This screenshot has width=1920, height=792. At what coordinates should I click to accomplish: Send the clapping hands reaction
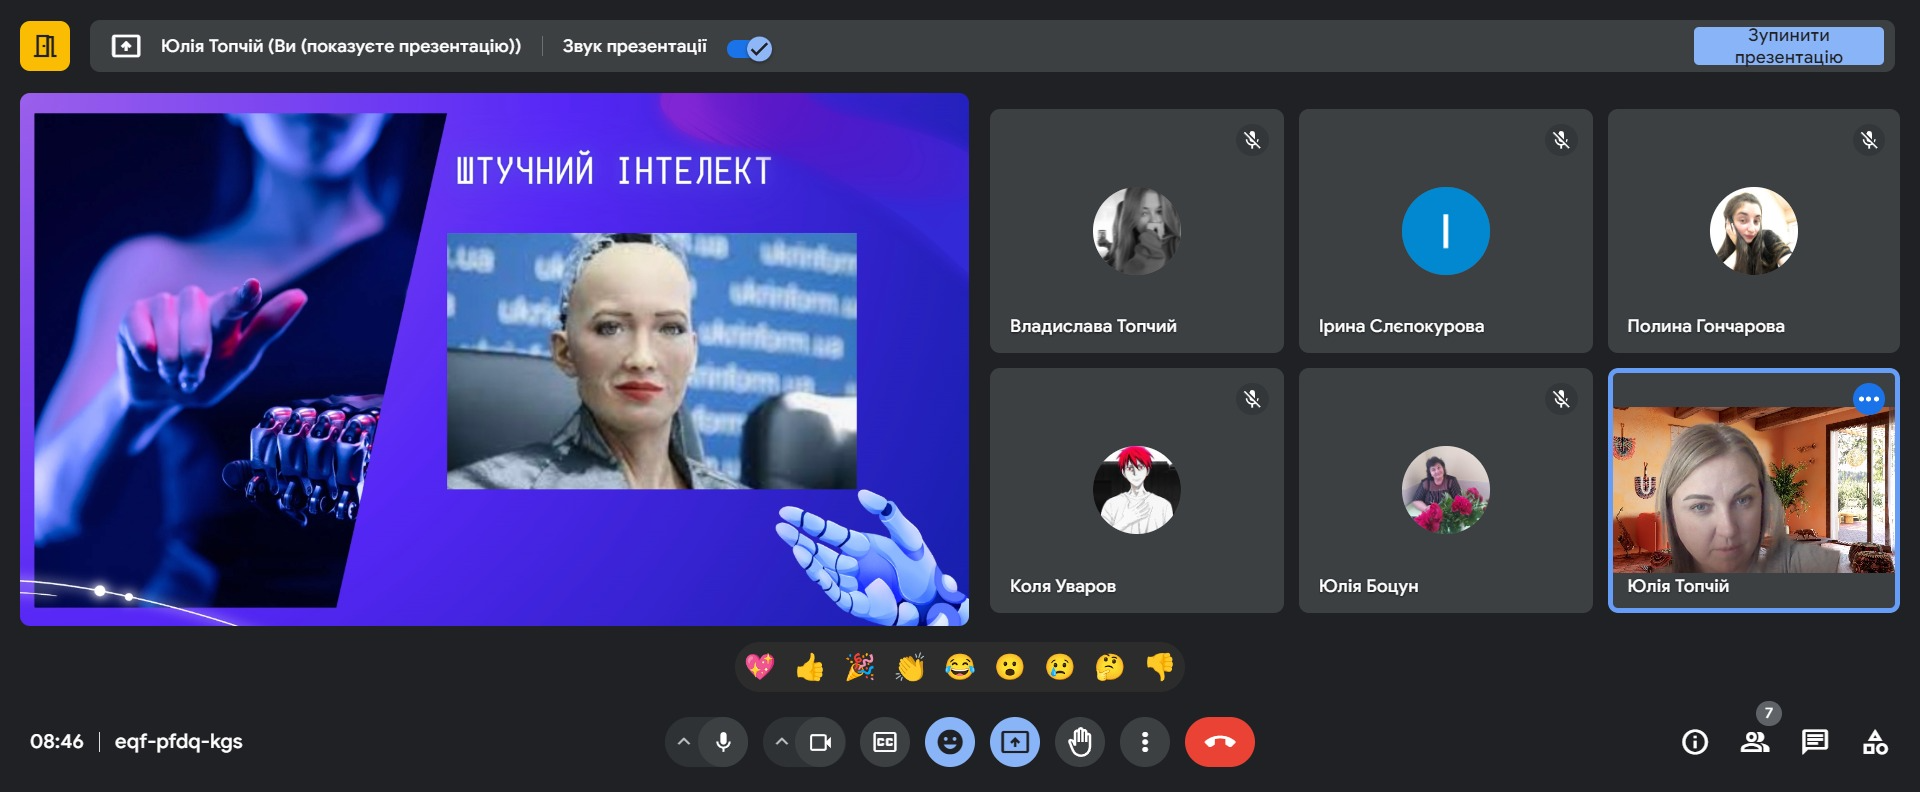tap(910, 667)
